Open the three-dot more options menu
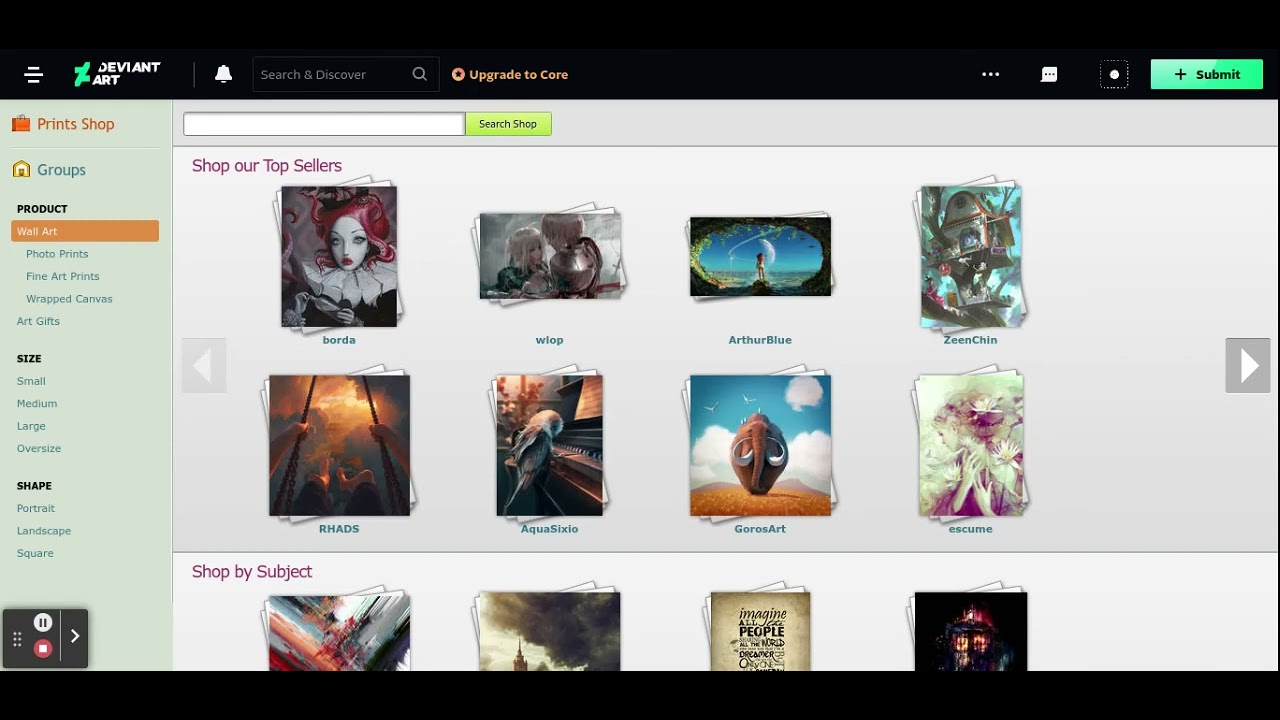 (x=991, y=74)
